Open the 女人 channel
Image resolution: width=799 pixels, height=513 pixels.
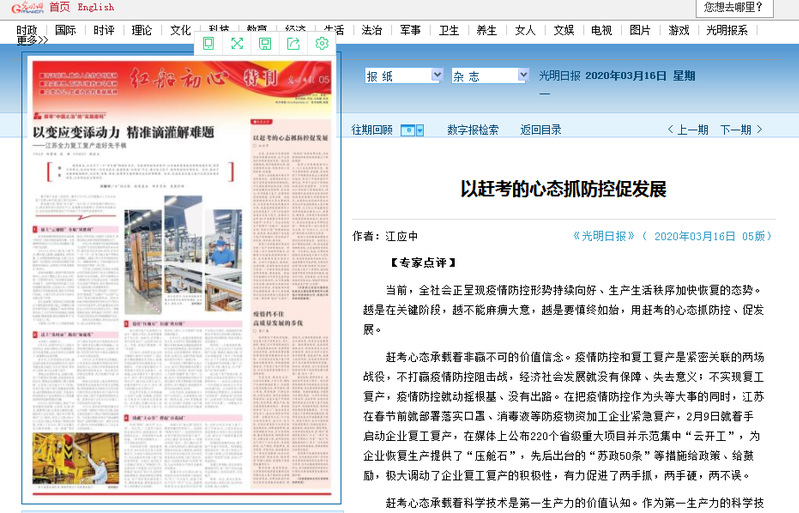coord(525,30)
